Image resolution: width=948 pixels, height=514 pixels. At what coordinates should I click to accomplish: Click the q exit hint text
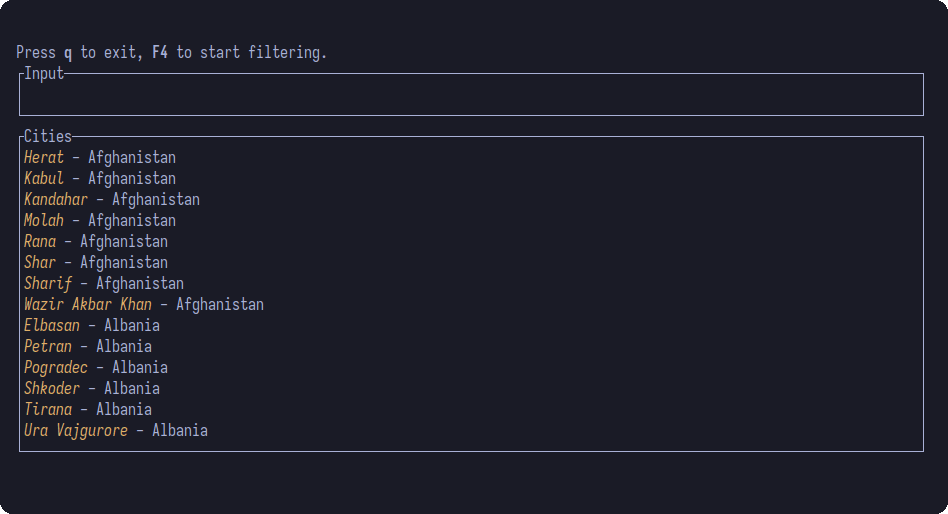[x=68, y=53]
